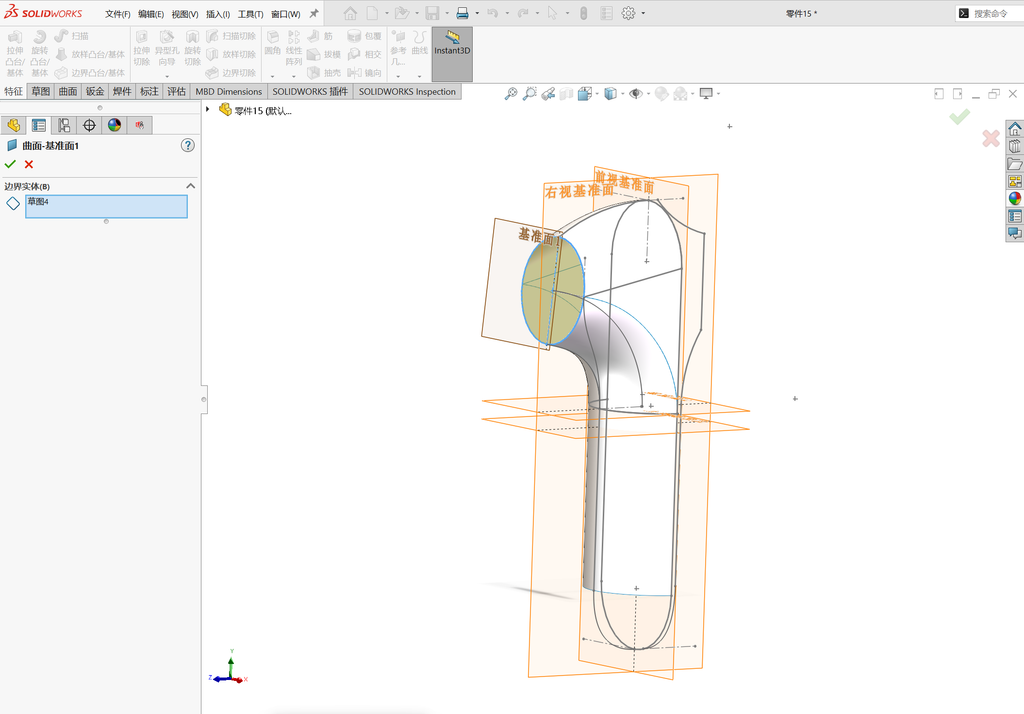Open SOLIDWORKS Resources home task pane icon

[x=1015, y=128]
